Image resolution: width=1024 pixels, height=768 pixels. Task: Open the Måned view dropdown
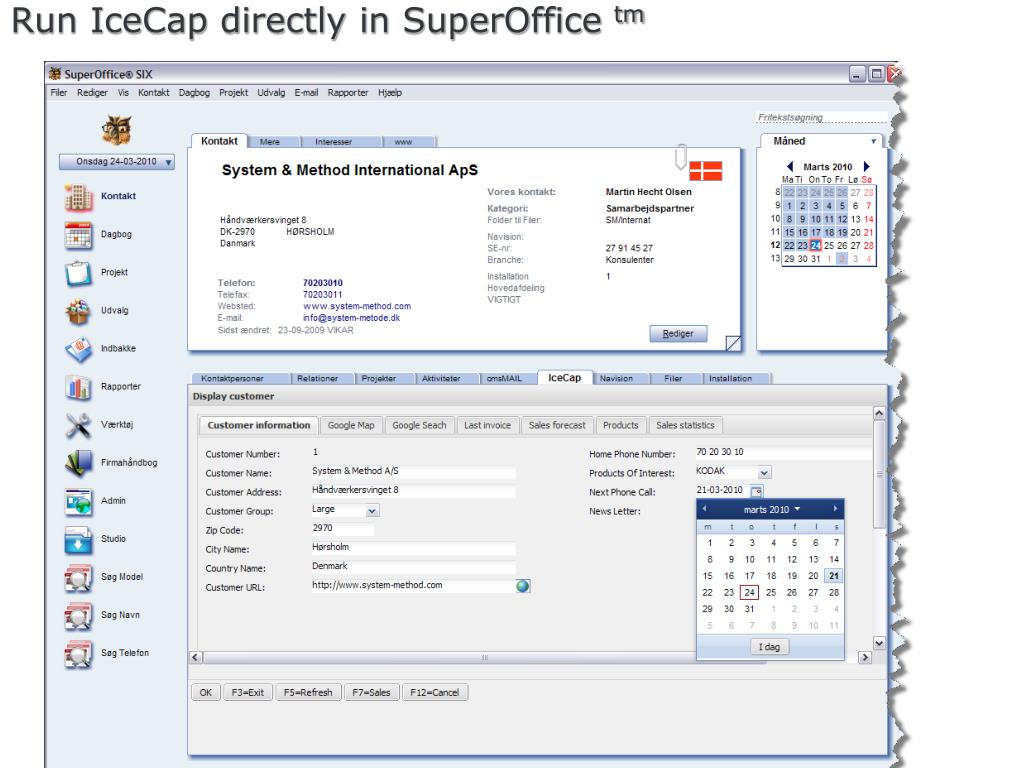pyautogui.click(x=874, y=141)
